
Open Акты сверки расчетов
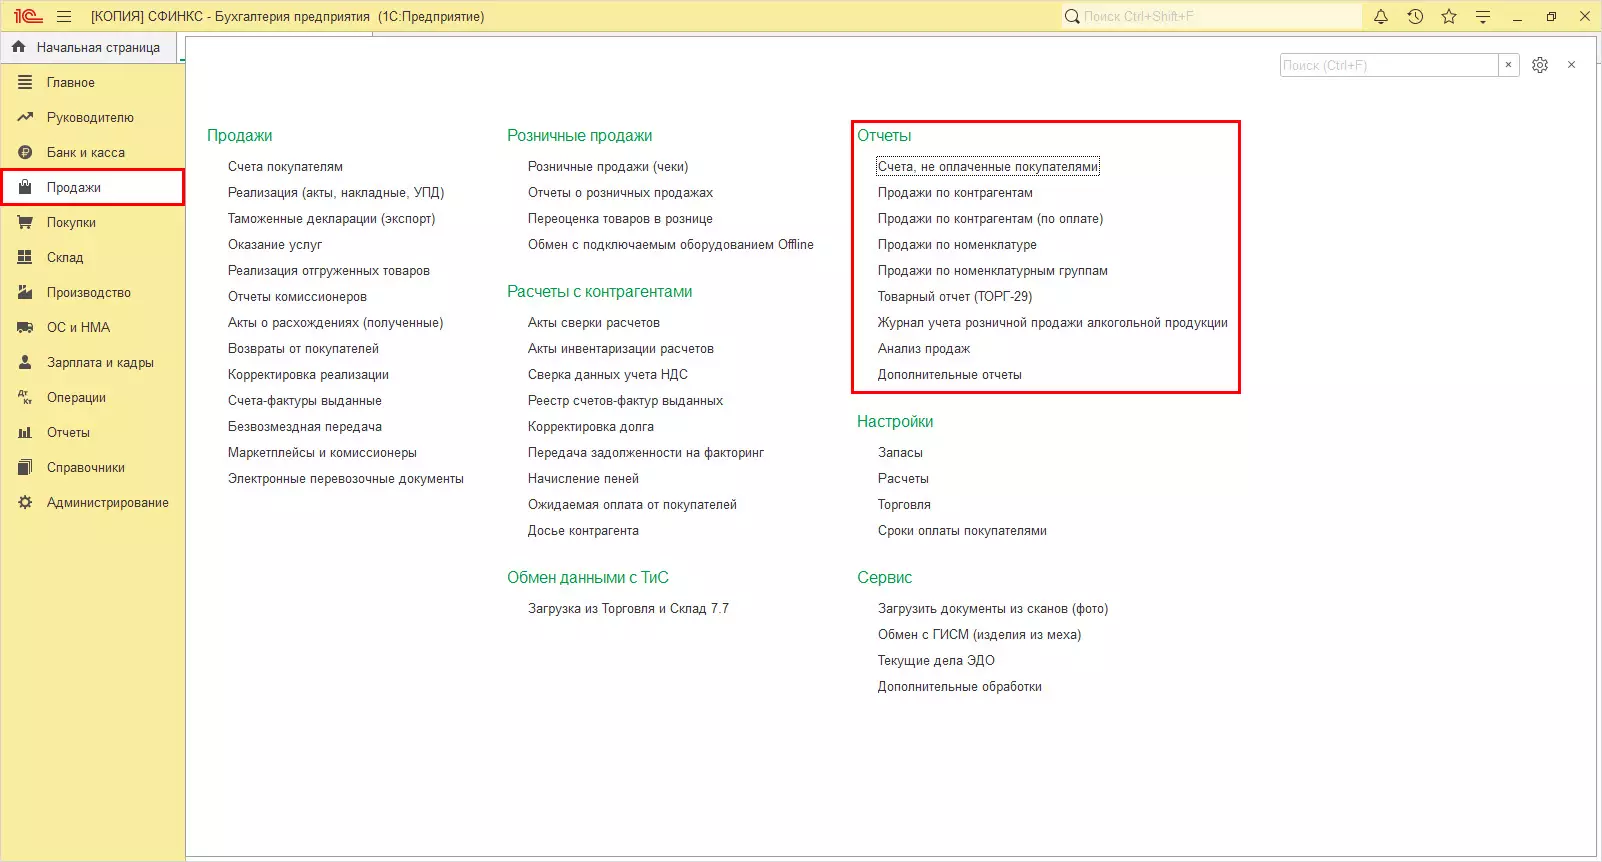(x=594, y=322)
